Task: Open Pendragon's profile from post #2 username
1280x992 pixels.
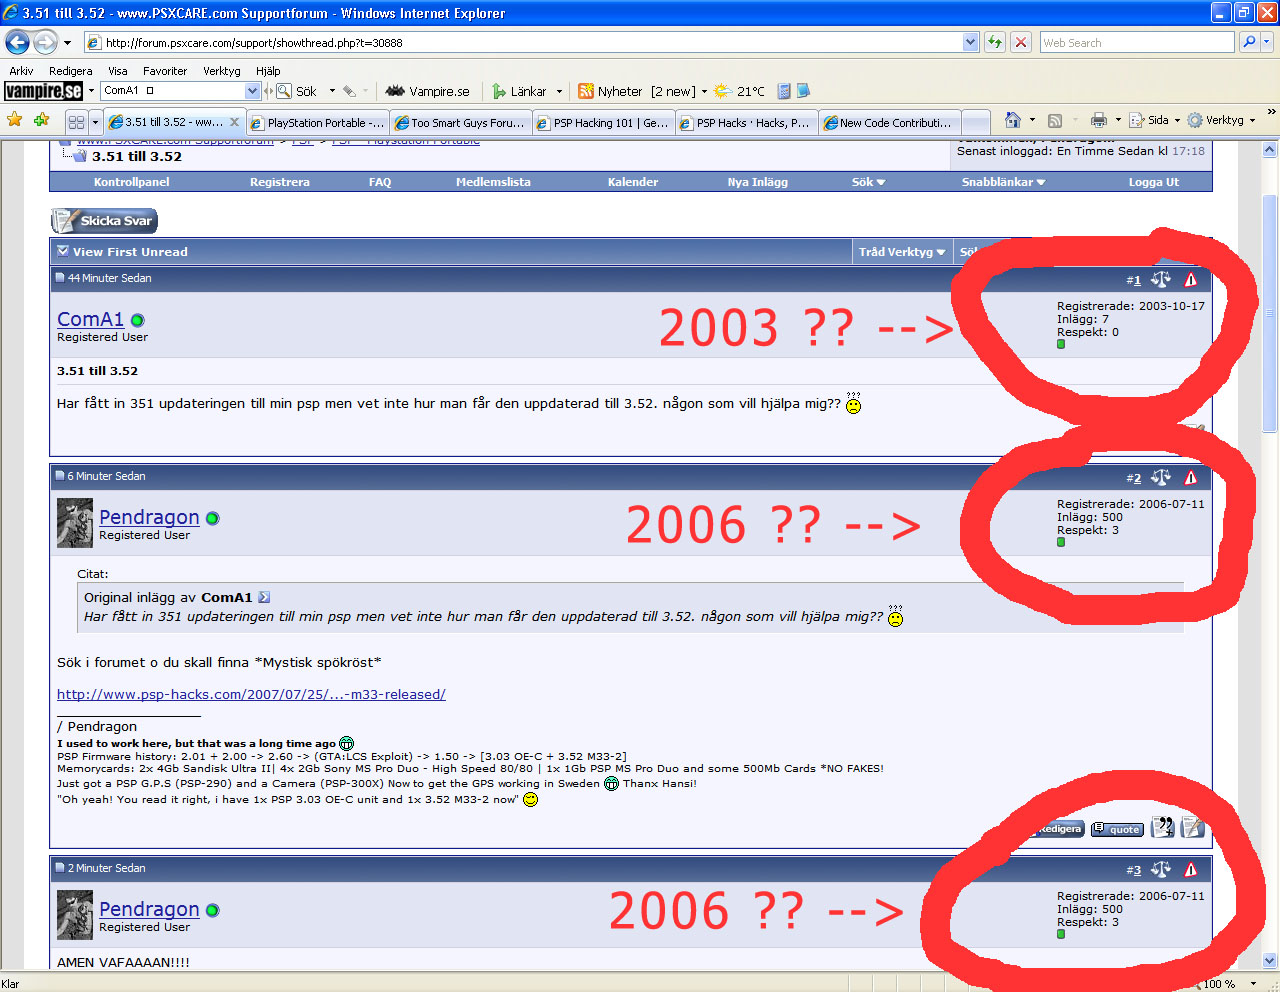Action: [x=149, y=517]
